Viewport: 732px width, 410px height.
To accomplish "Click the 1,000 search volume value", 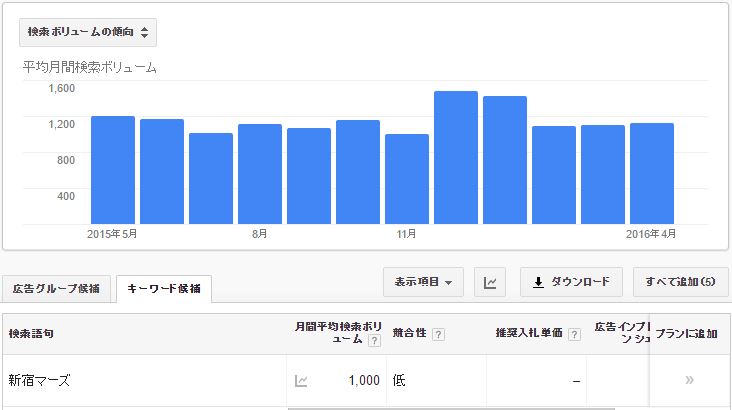I will (x=364, y=381).
